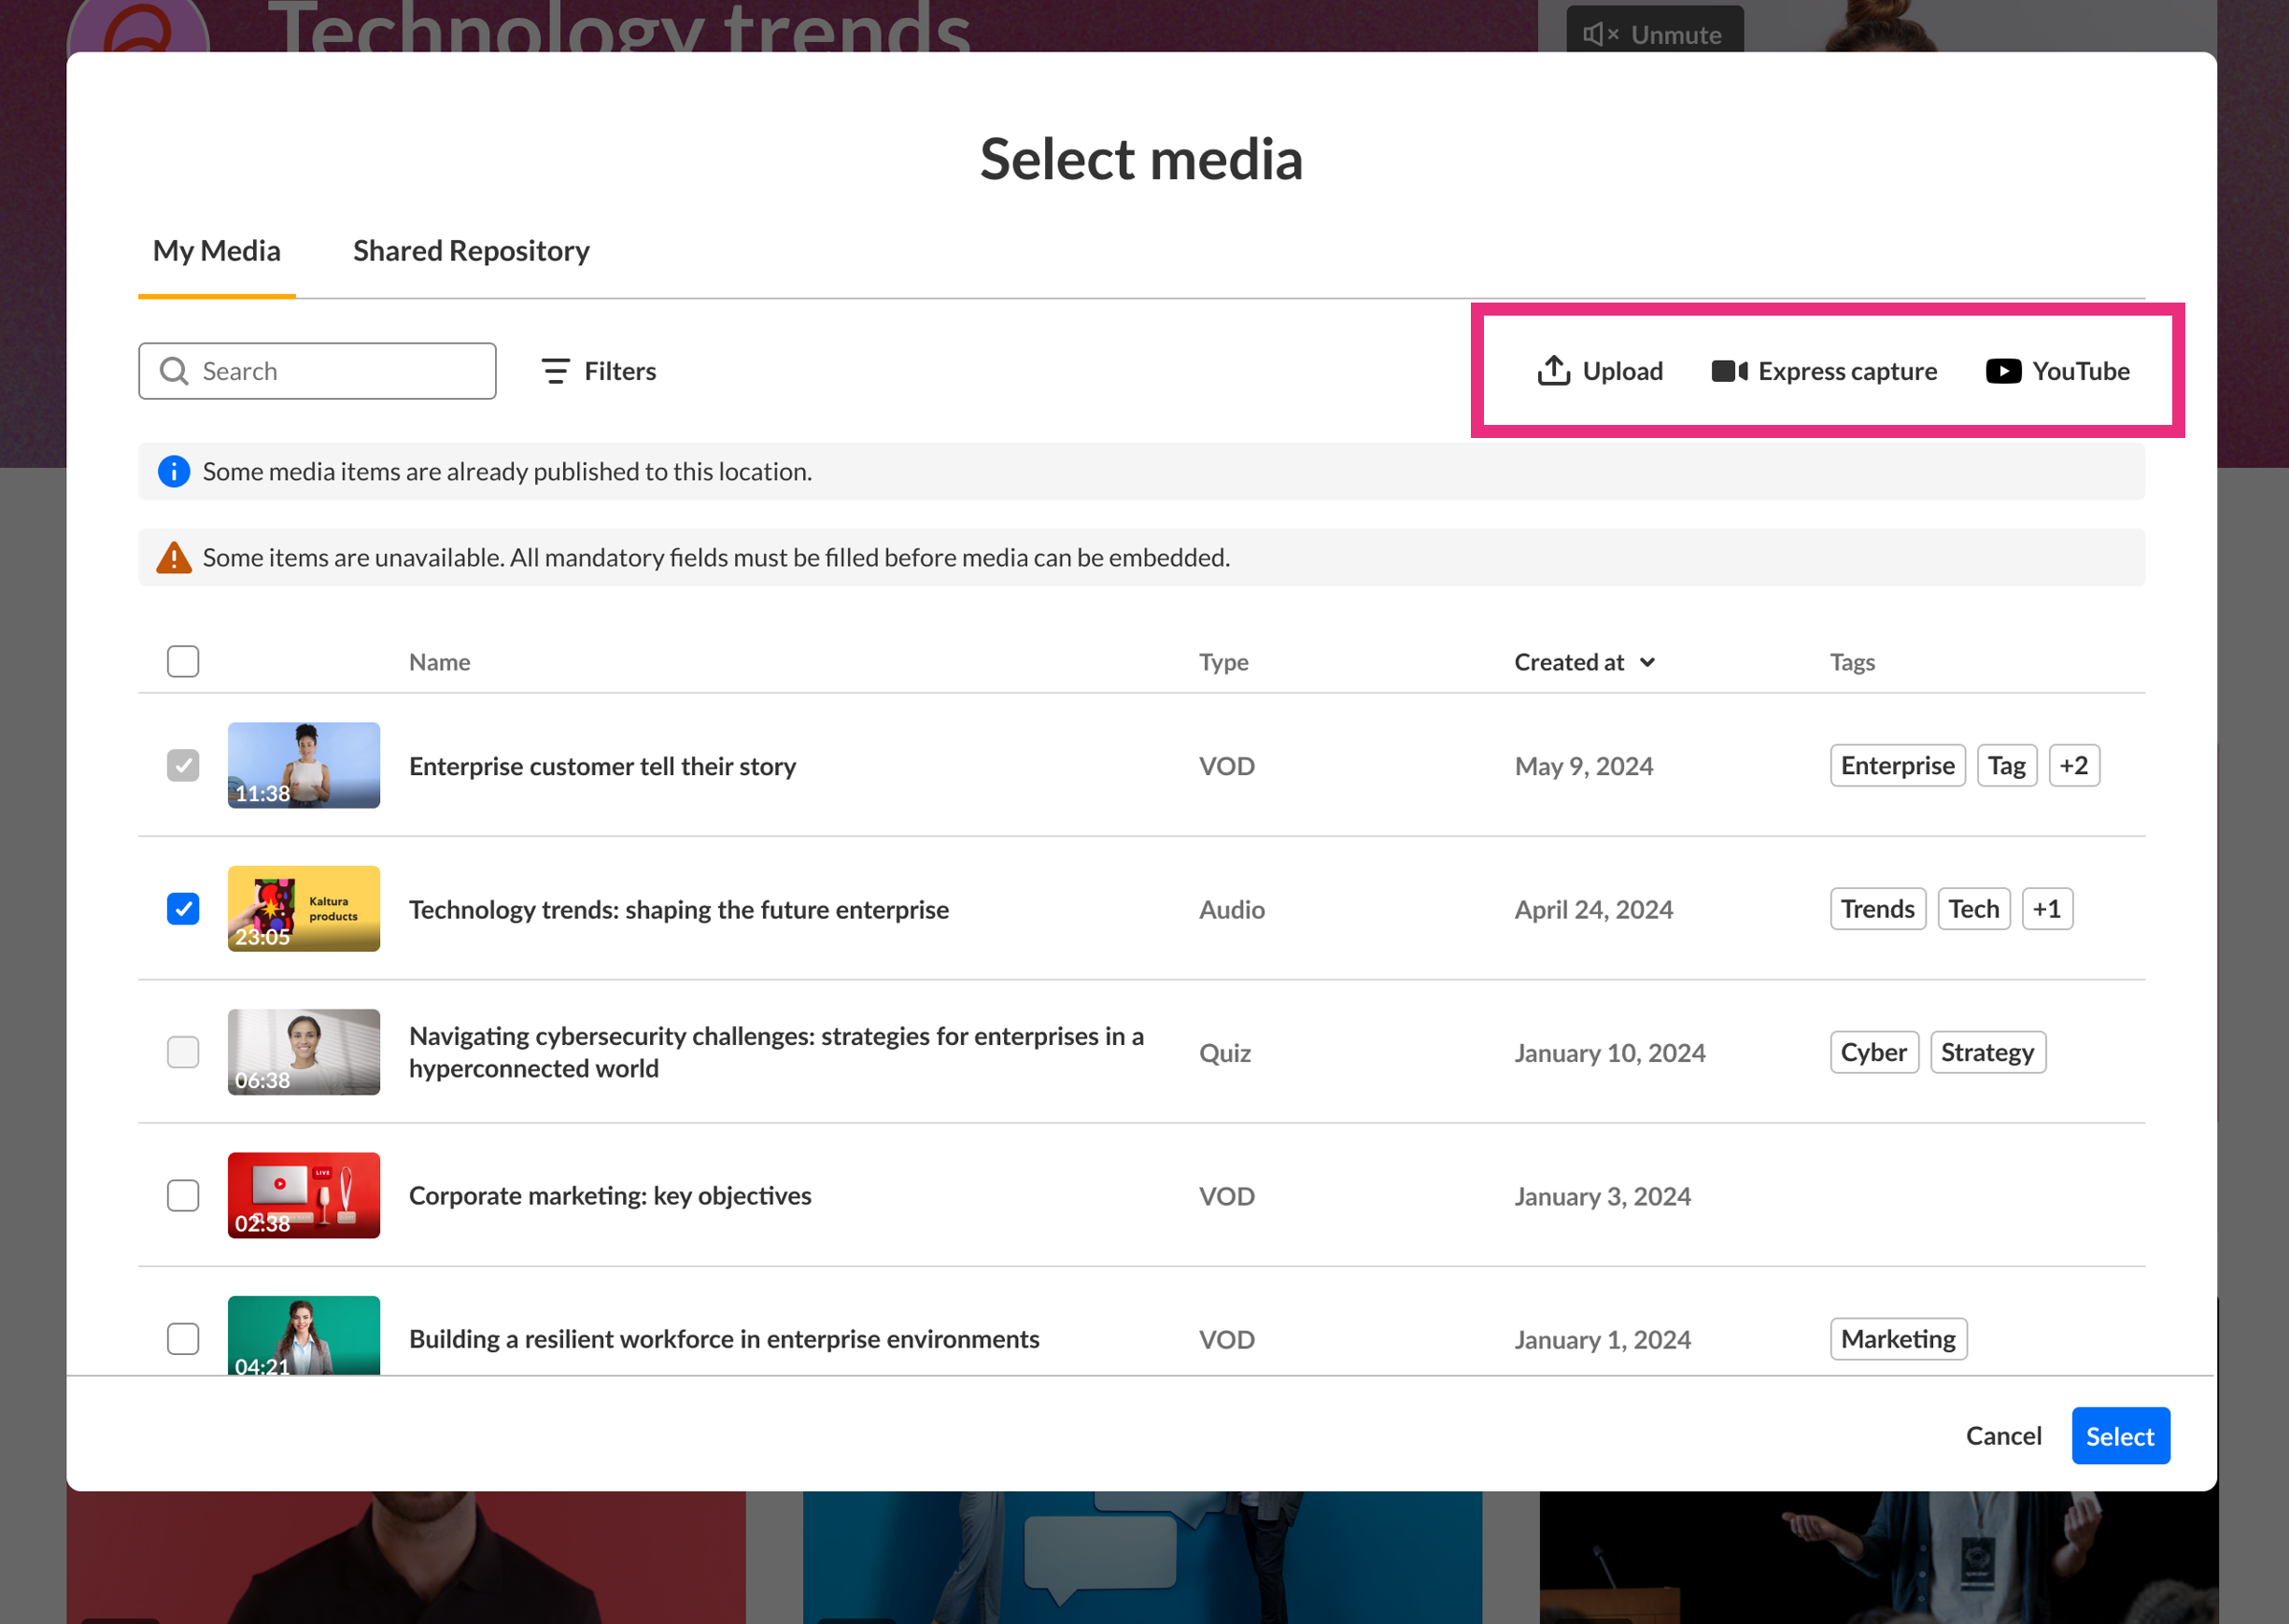
Task: Open Filters via the filter icon
Action: [x=555, y=371]
